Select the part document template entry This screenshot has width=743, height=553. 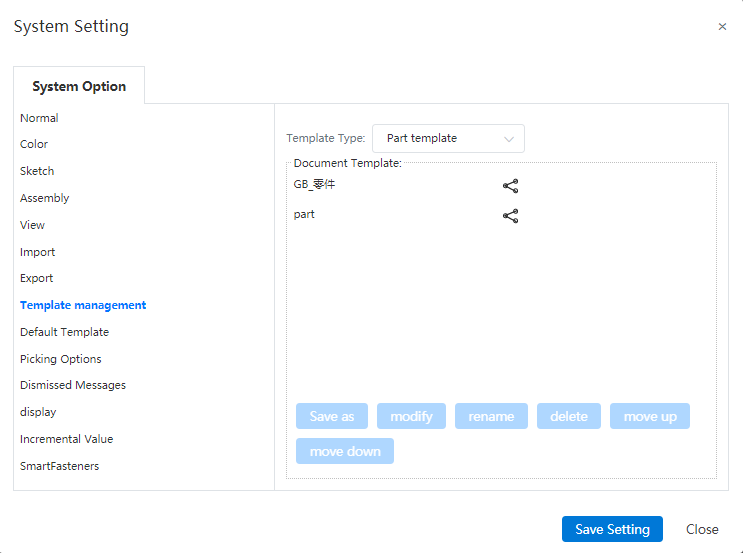click(304, 214)
